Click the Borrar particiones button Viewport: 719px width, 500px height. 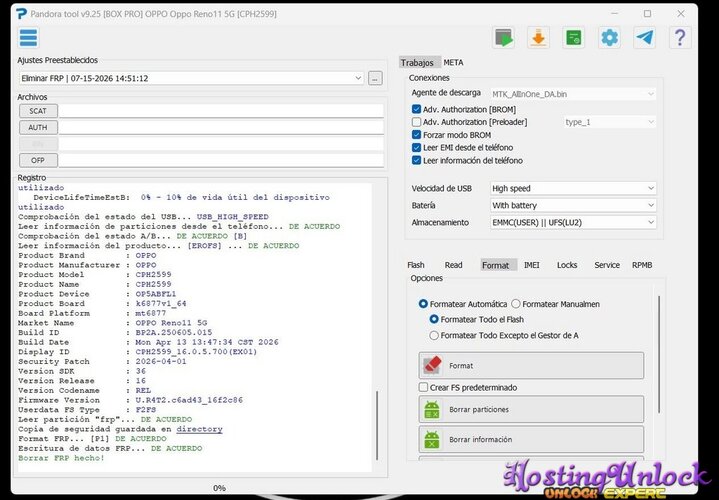pyautogui.click(x=531, y=410)
